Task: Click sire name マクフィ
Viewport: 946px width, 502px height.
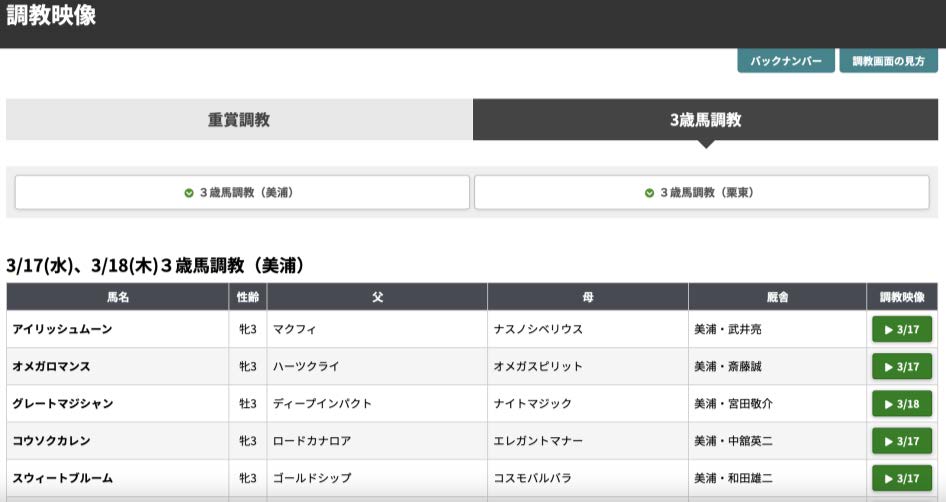Action: pyautogui.click(x=294, y=329)
